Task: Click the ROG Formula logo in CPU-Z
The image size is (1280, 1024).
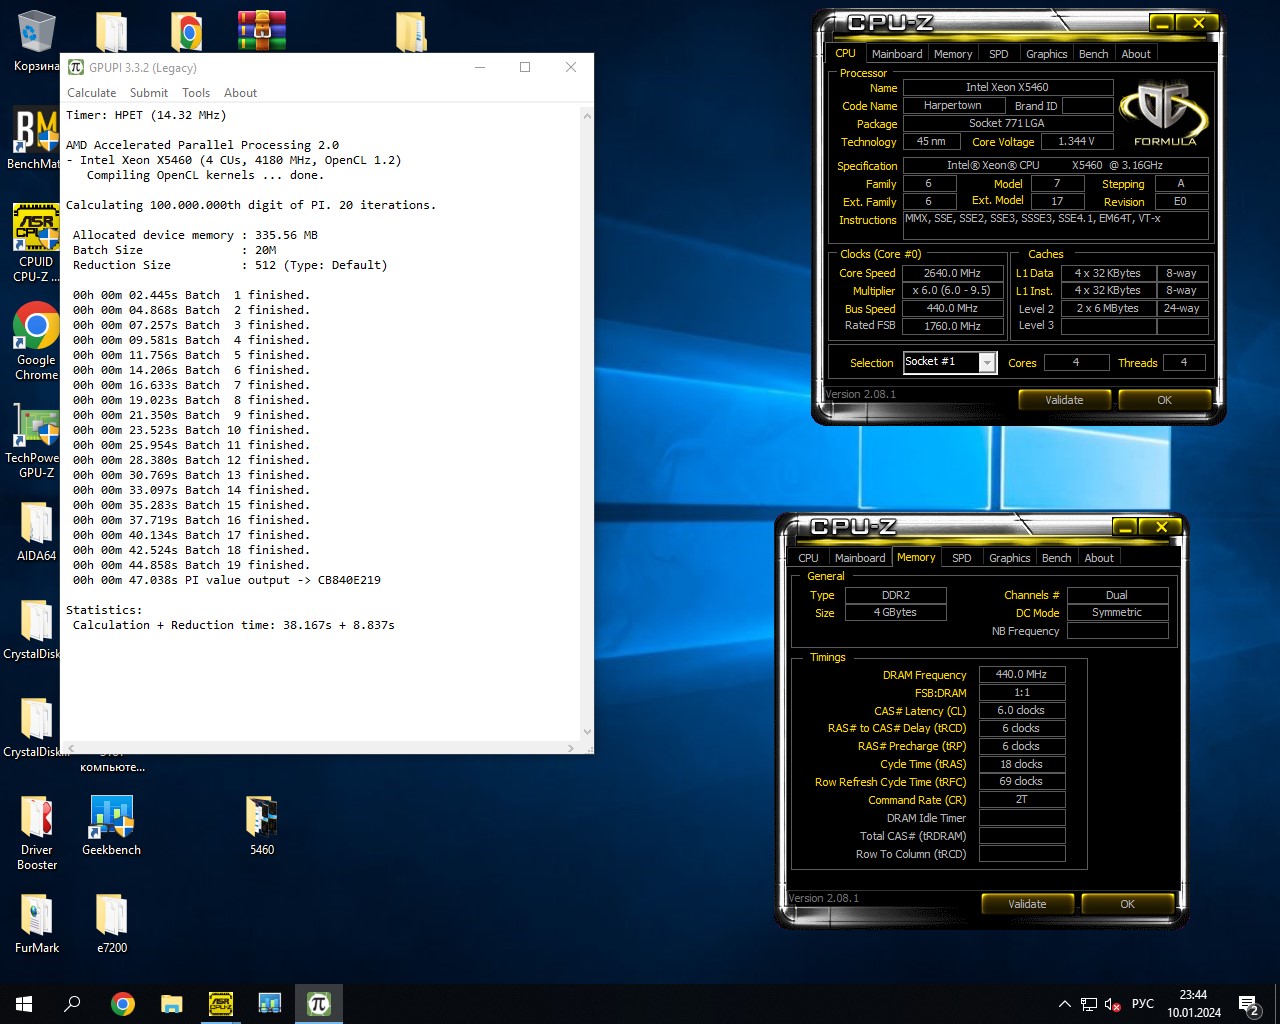Action: (1164, 113)
